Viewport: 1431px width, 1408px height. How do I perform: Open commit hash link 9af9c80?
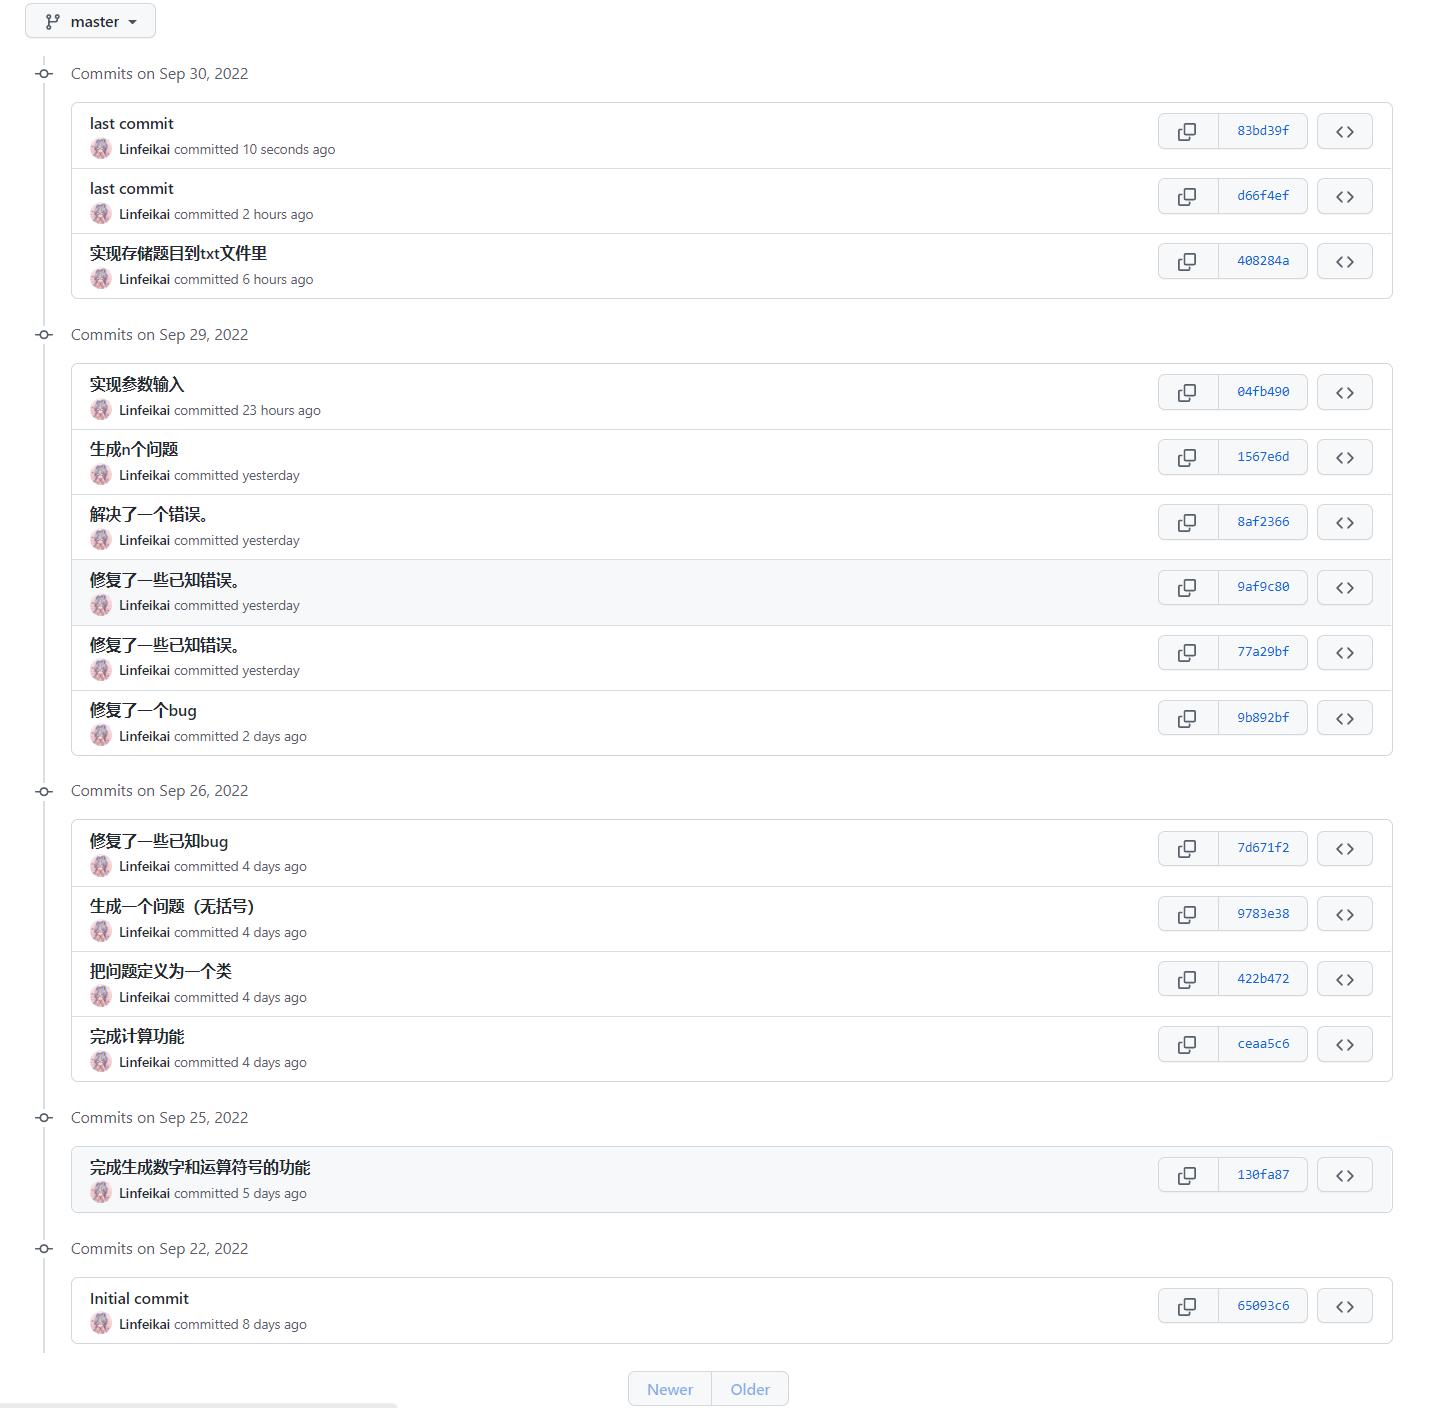(x=1263, y=587)
